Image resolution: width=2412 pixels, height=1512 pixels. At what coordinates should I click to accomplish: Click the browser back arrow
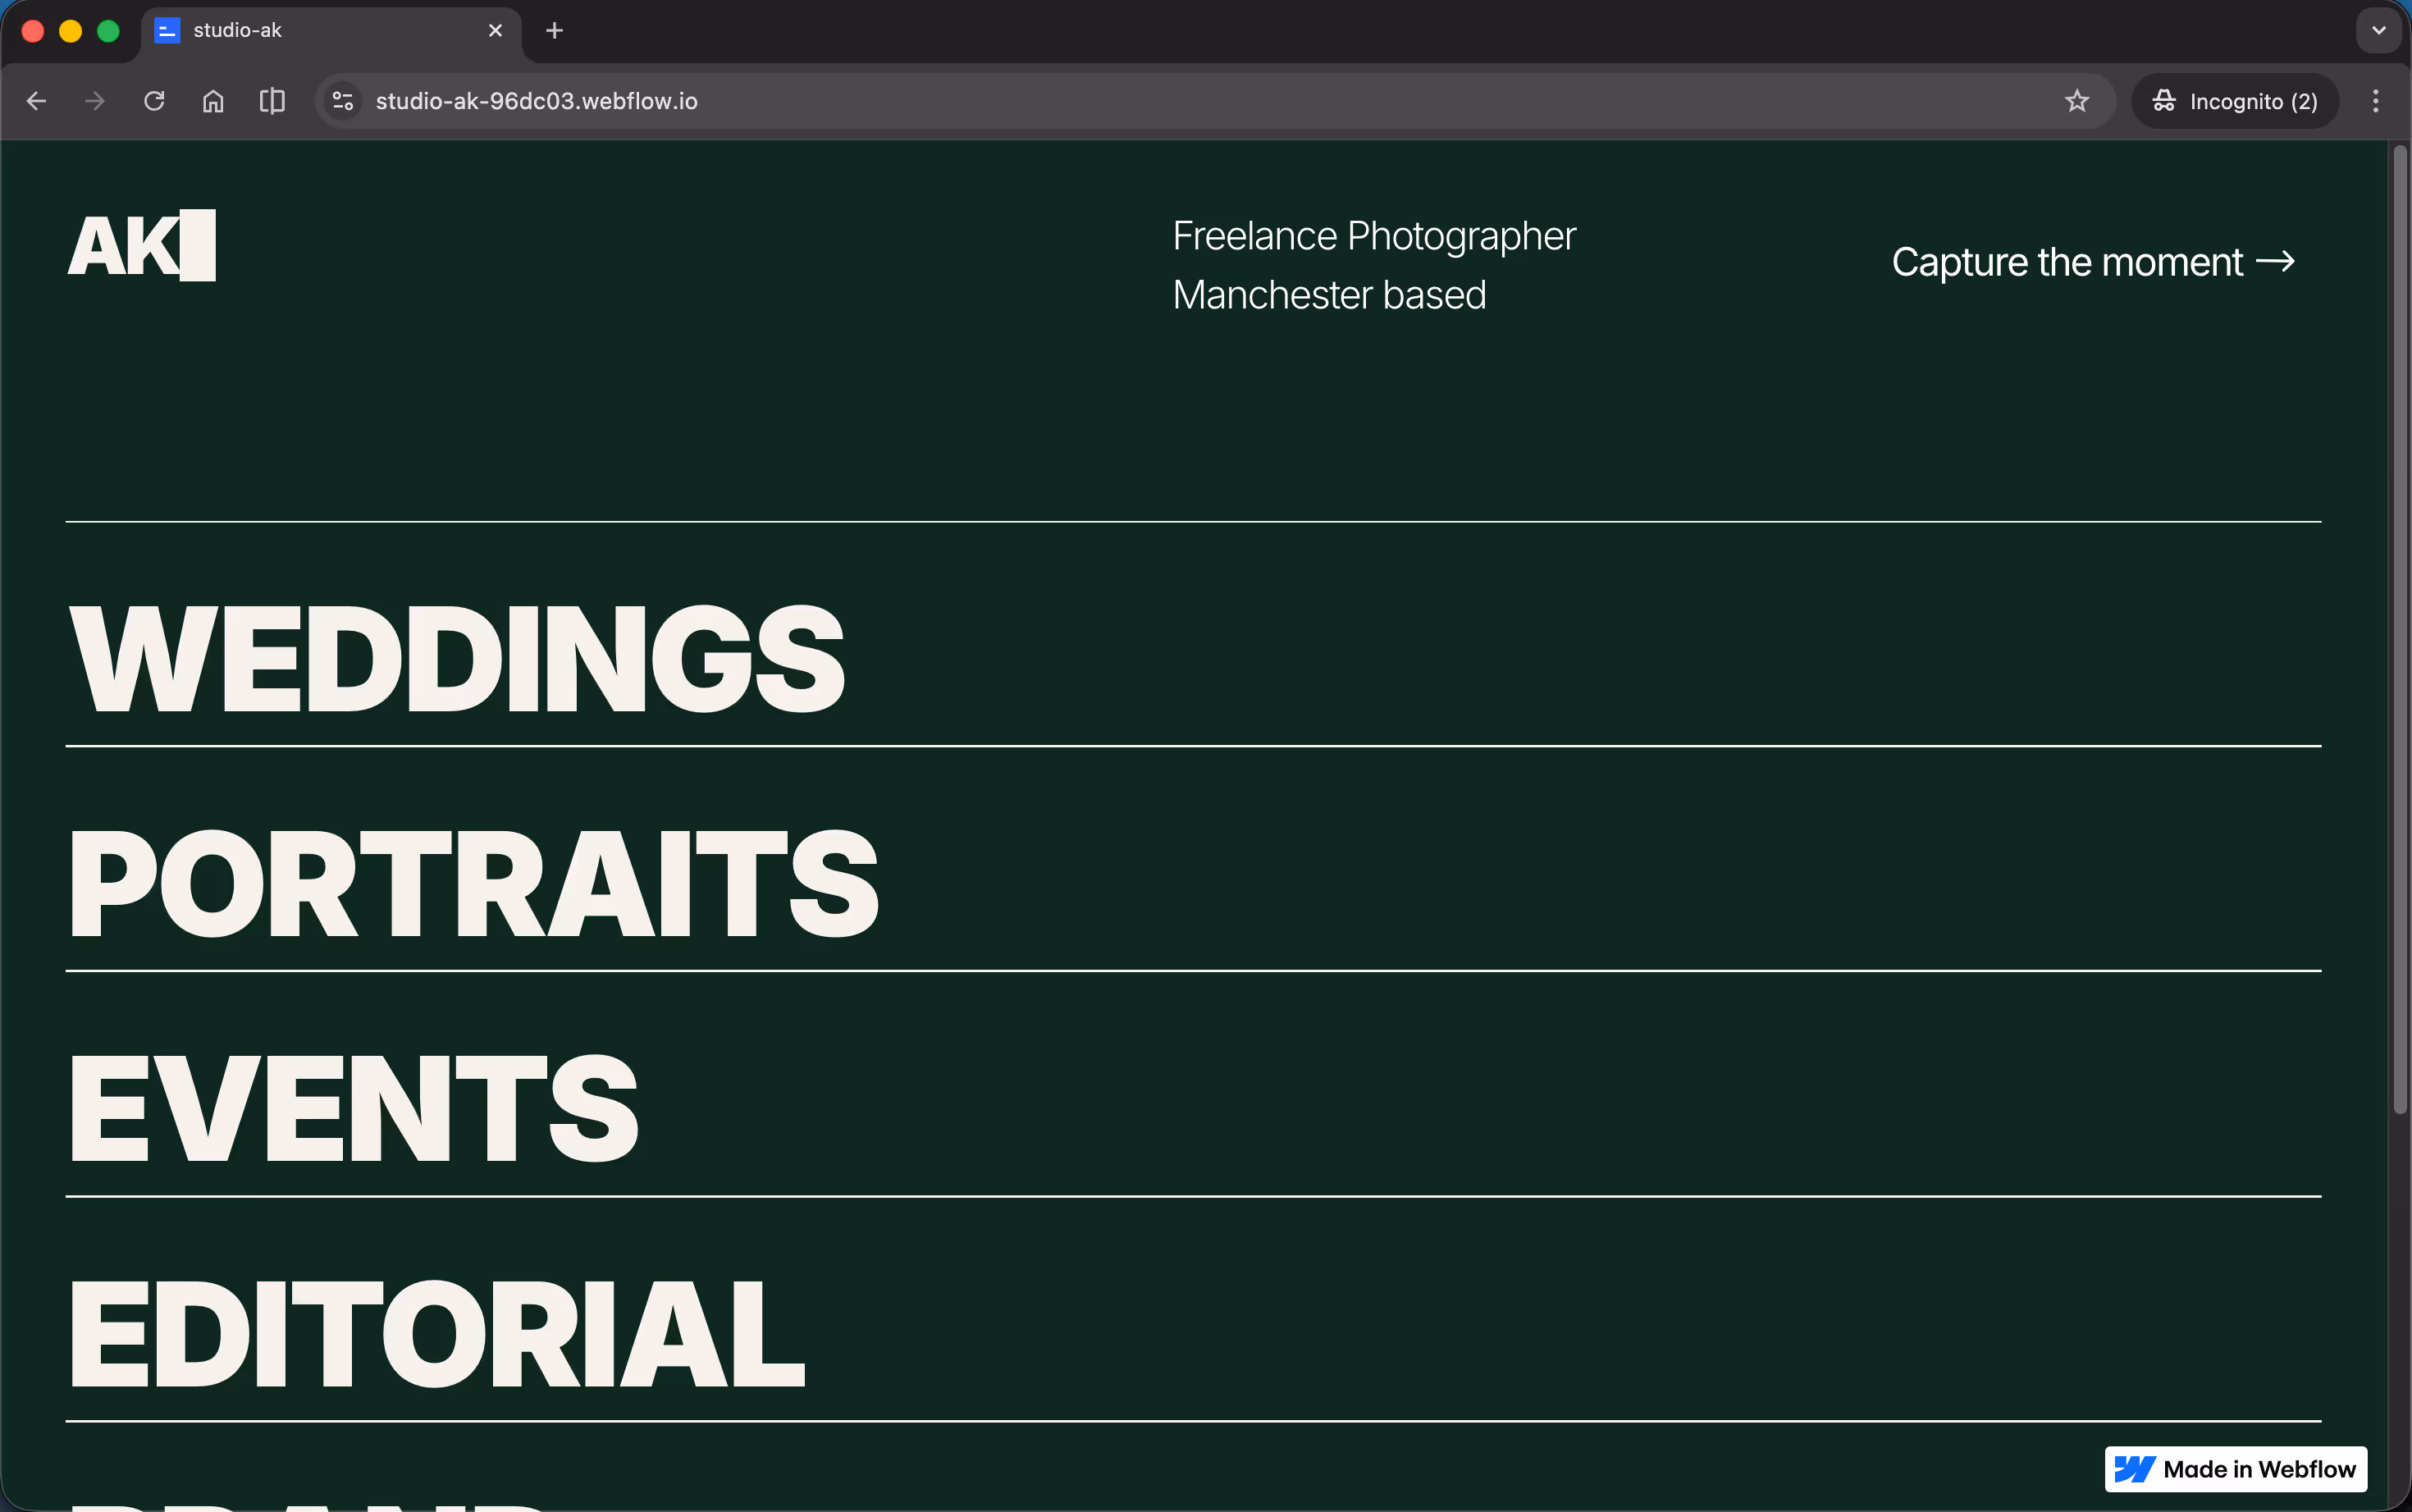click(37, 101)
